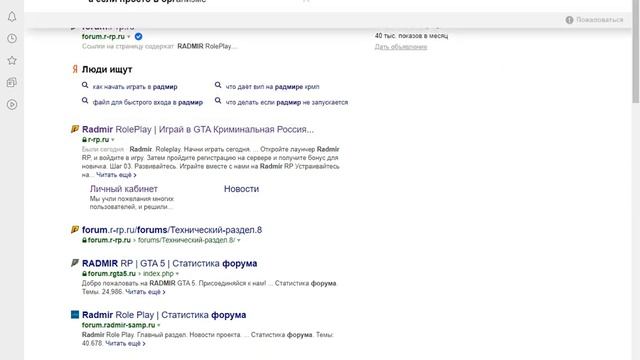
Task: Expand 'Читать ещё' under RADMIR GTA 5 snippet
Action: coord(145,292)
